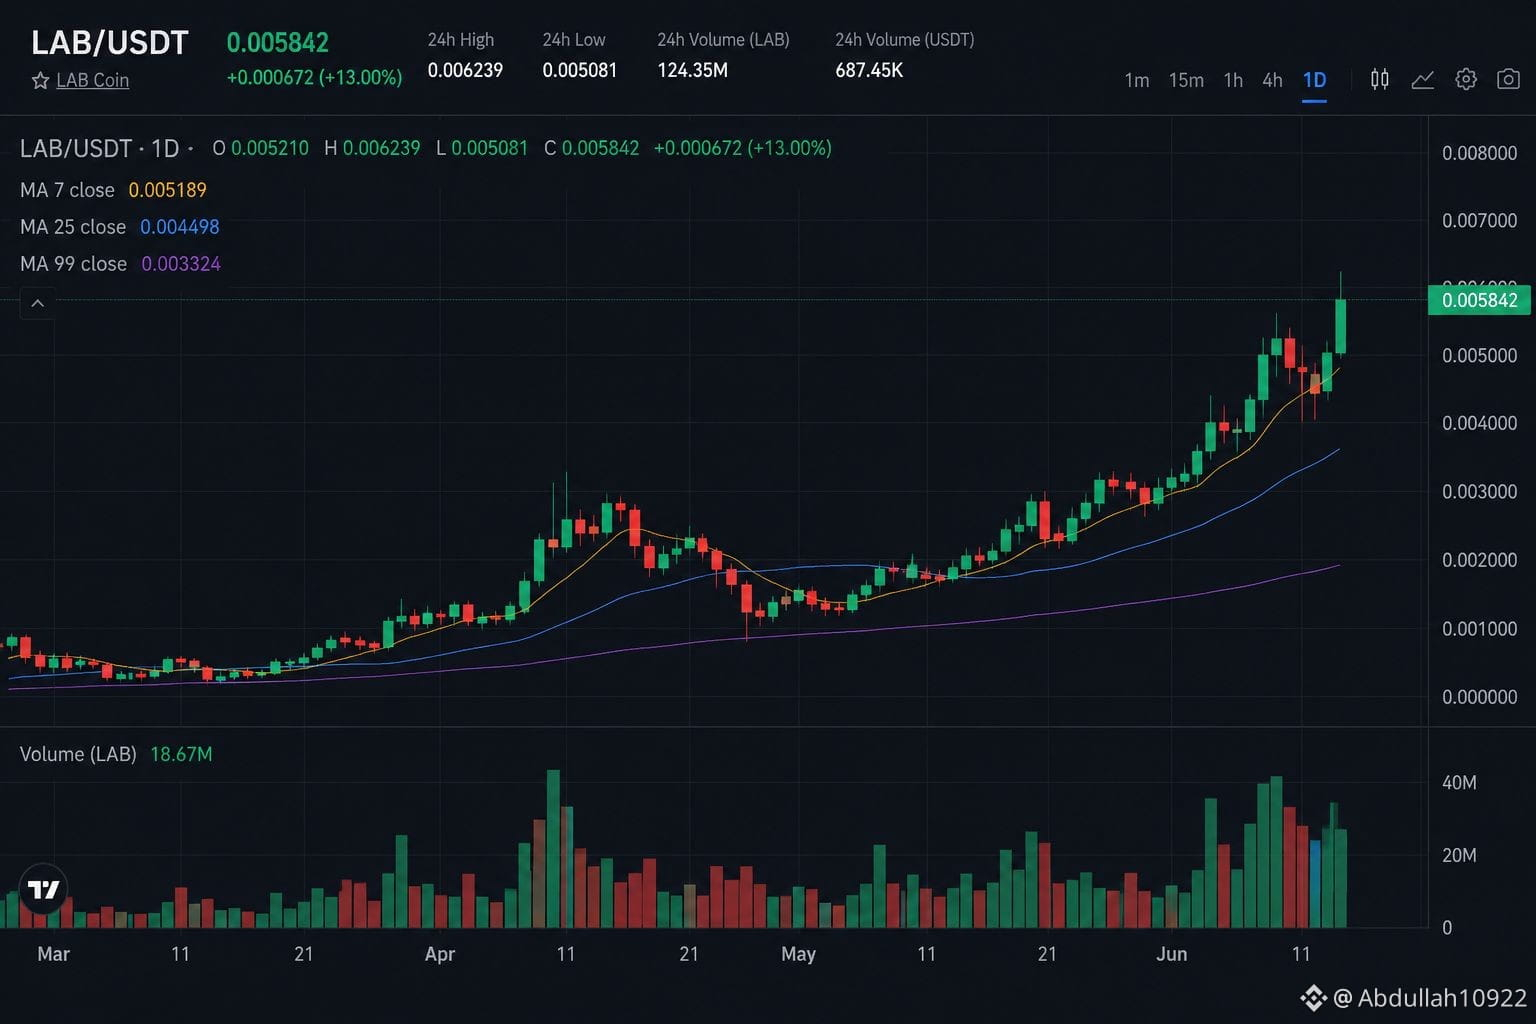This screenshot has height=1024, width=1536.
Task: Click the LAB/USDT pair heading
Action: click(x=109, y=43)
